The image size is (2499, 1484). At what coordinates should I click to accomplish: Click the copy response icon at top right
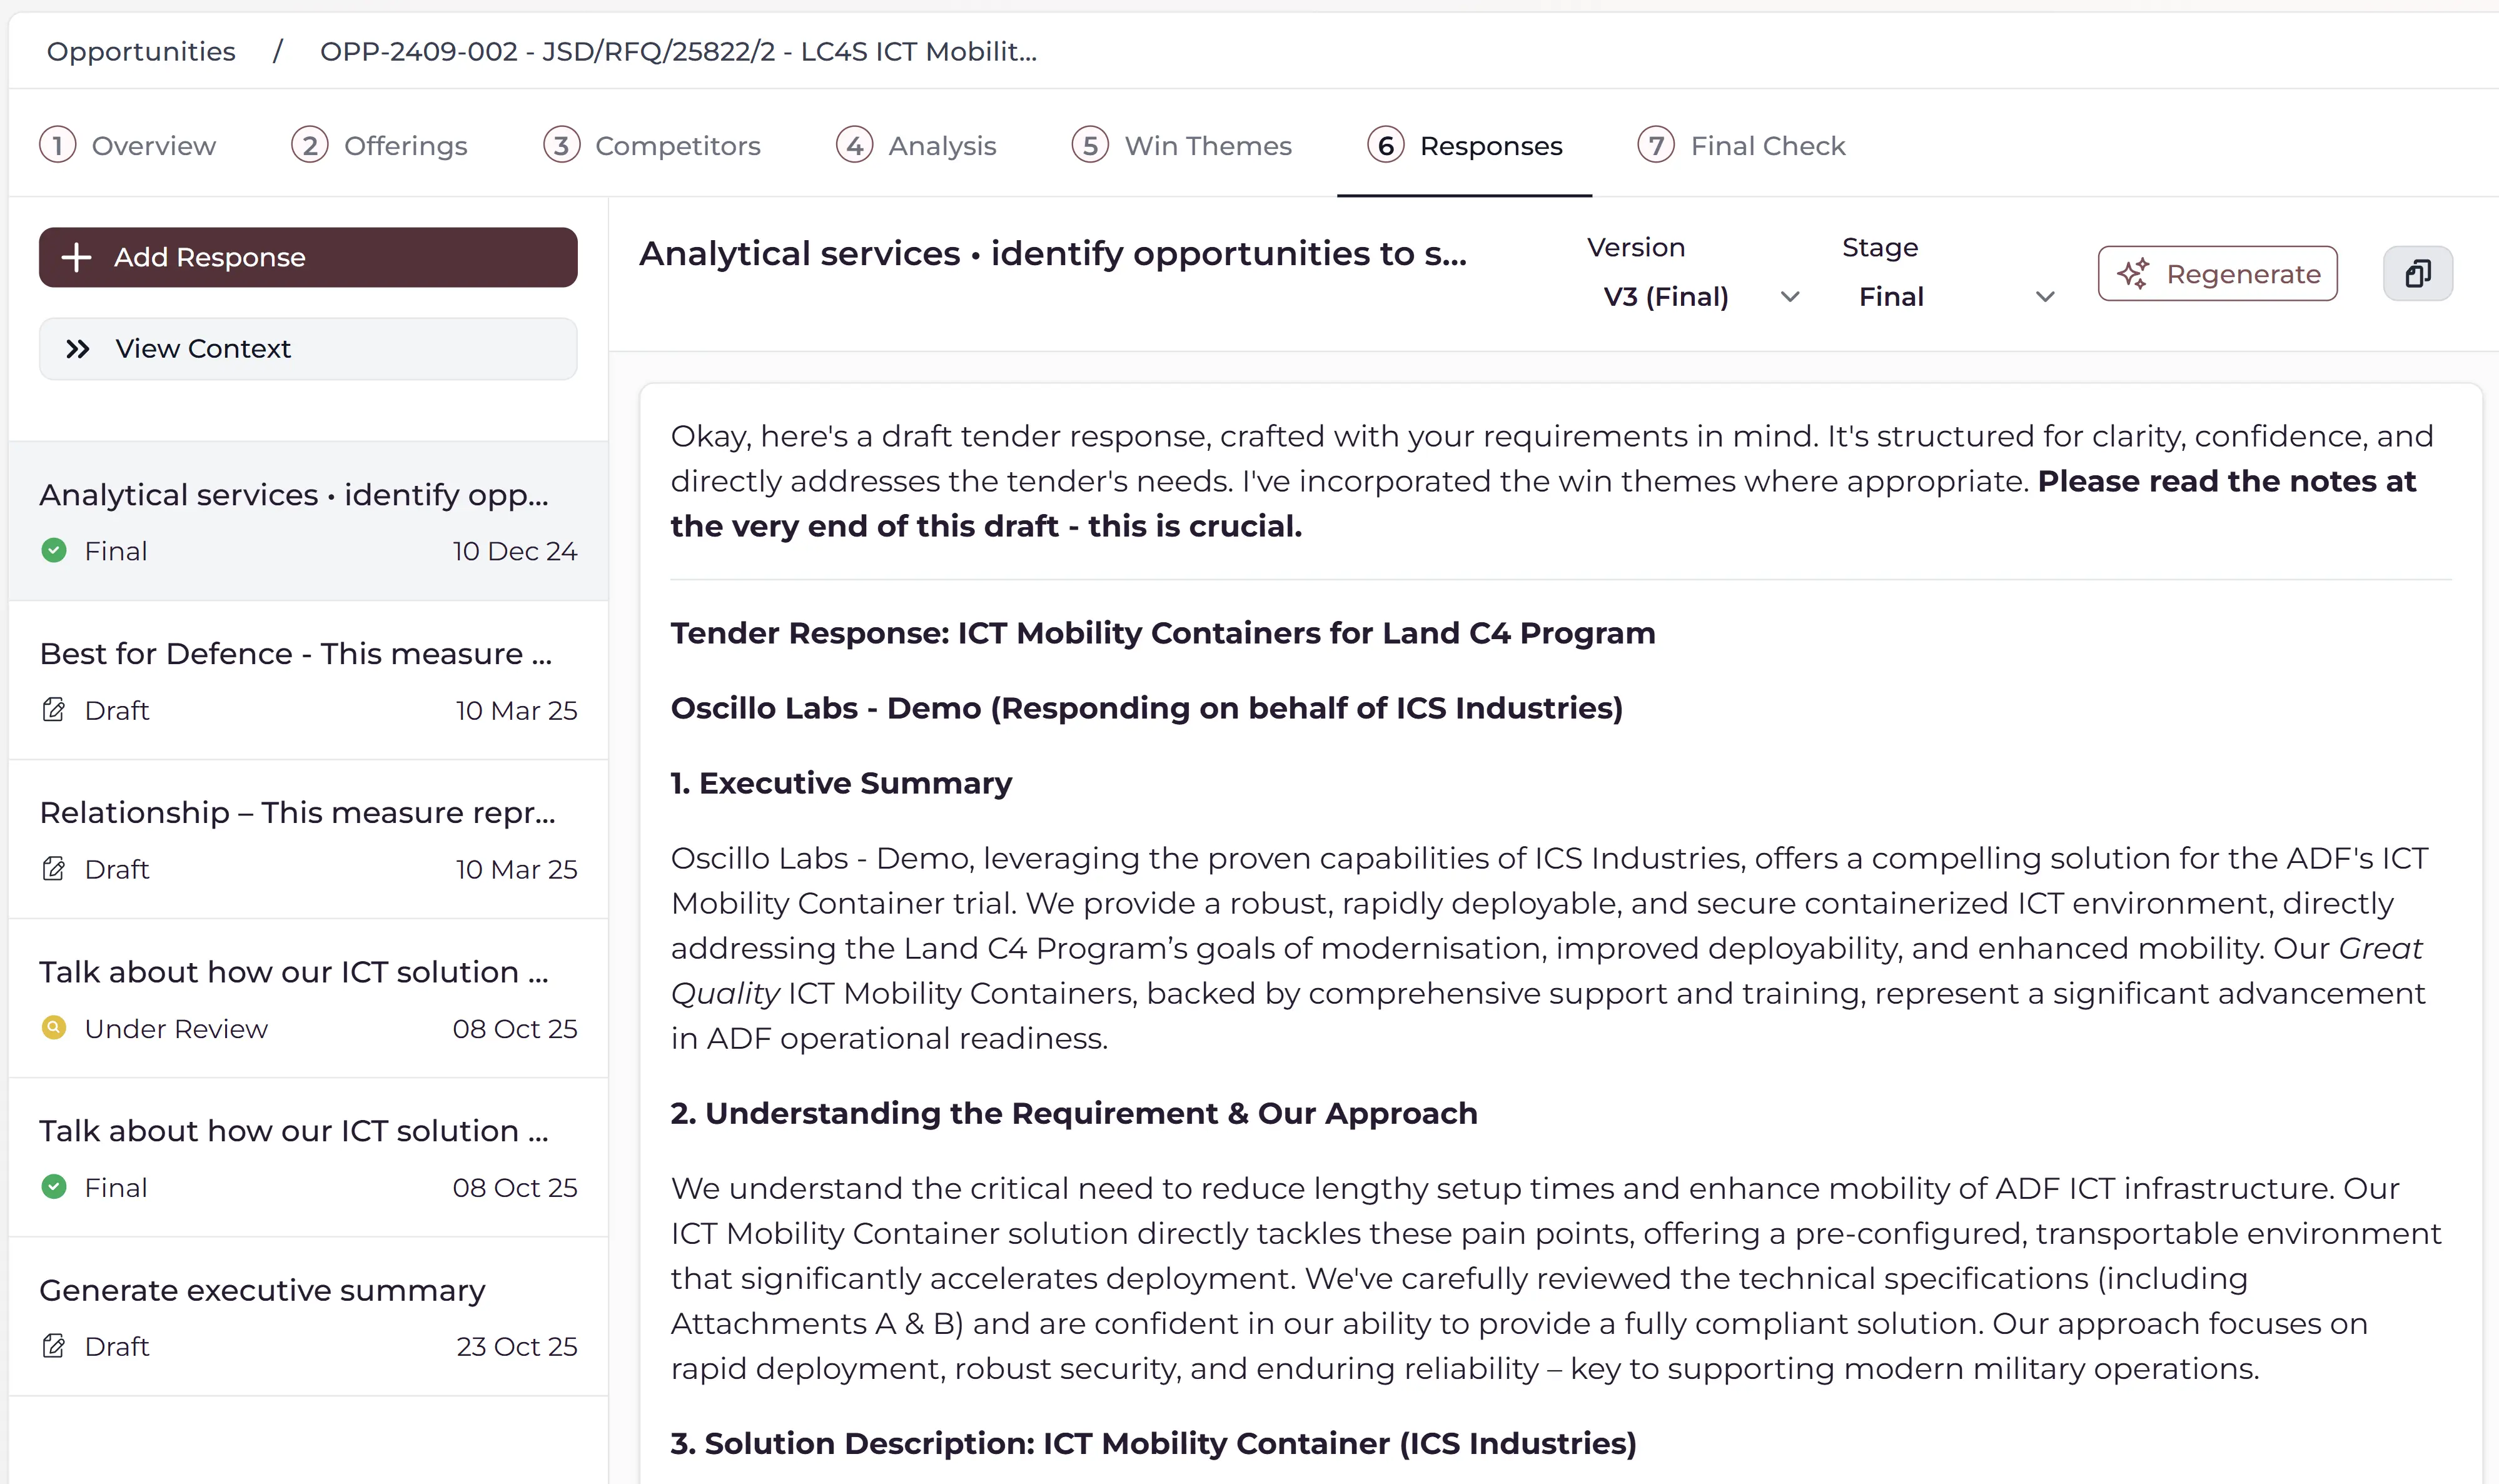tap(2418, 273)
